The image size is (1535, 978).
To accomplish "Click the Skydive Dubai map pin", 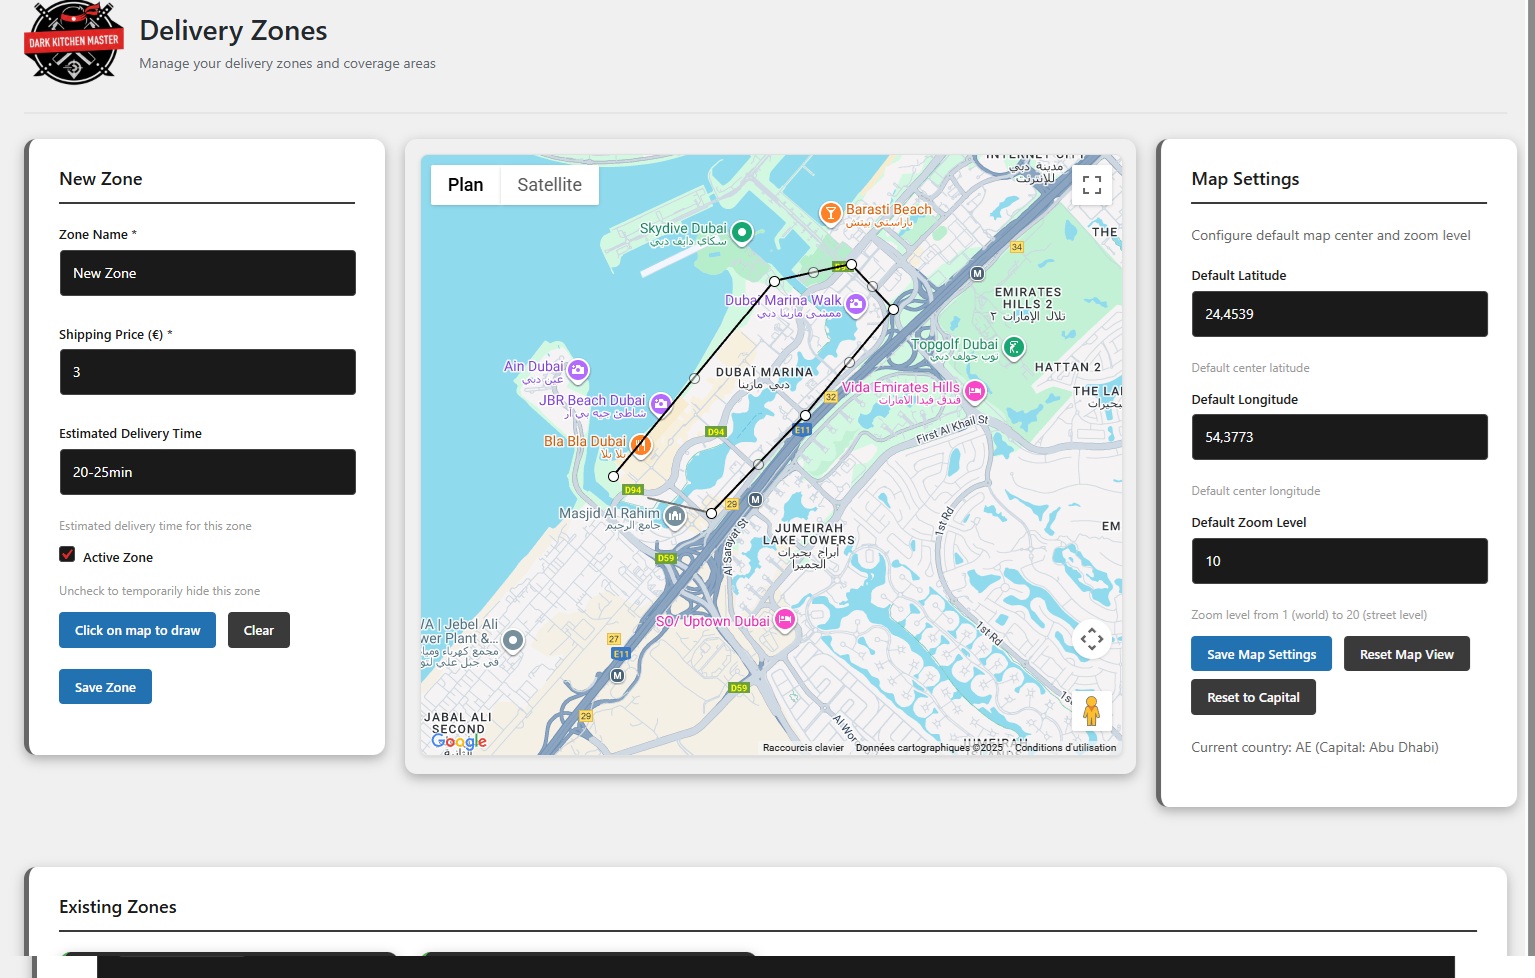I will [742, 233].
